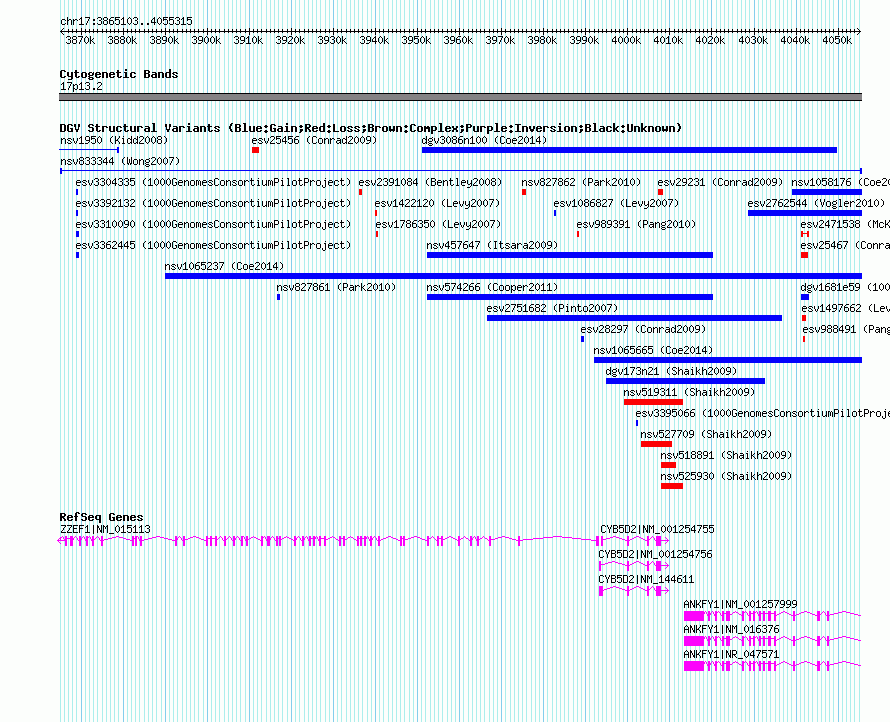The width and height of the screenshot is (890, 722).
Task: Select the ANKFY1|NM_001257999 transcript label
Action: click(740, 604)
